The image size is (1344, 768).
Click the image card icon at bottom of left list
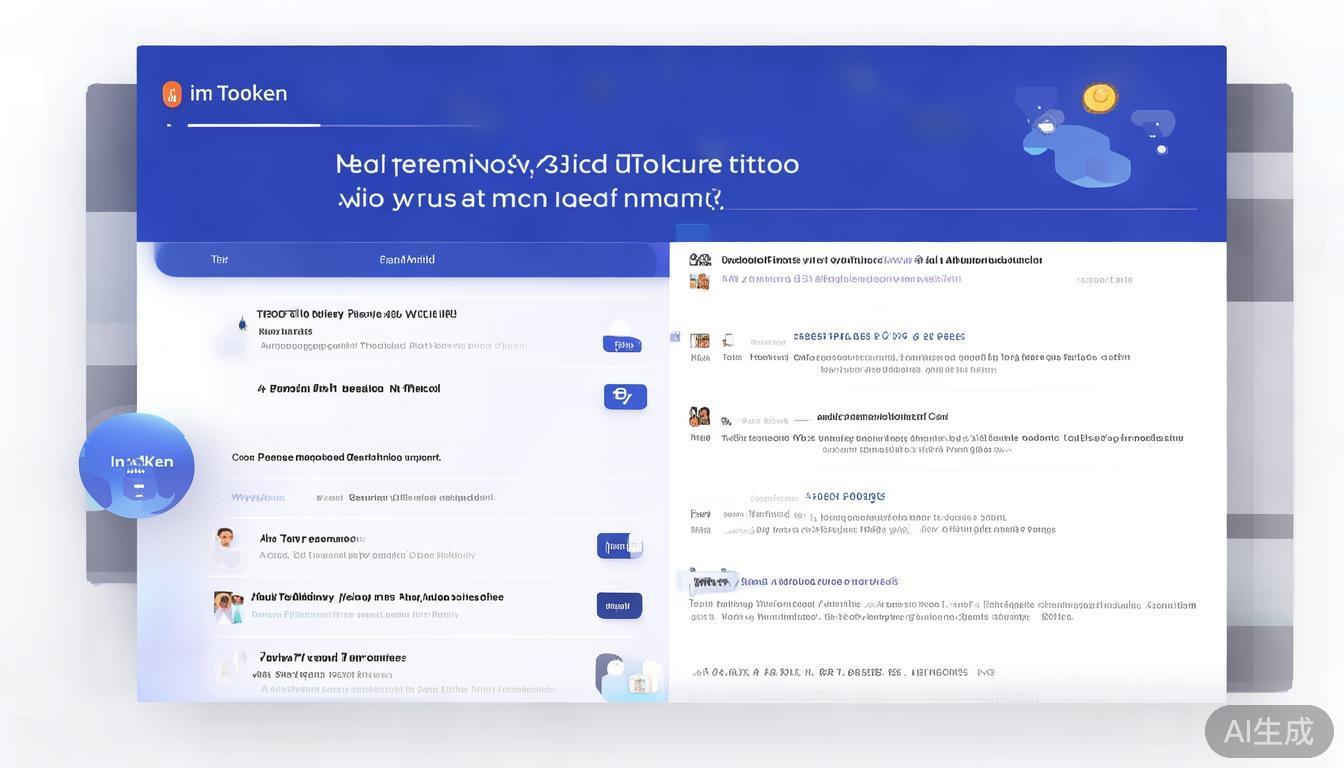pyautogui.click(x=630, y=676)
